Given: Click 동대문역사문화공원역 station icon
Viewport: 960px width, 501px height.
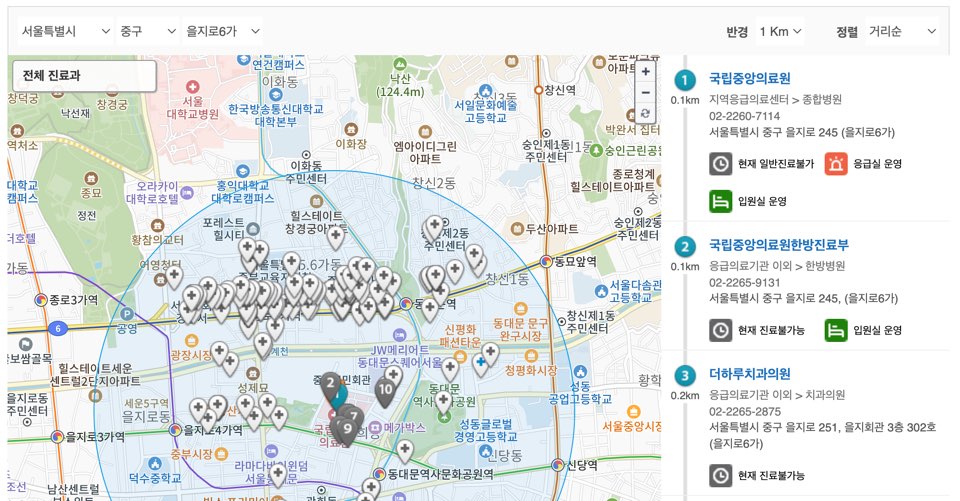Looking at the screenshot, I should point(380,474).
